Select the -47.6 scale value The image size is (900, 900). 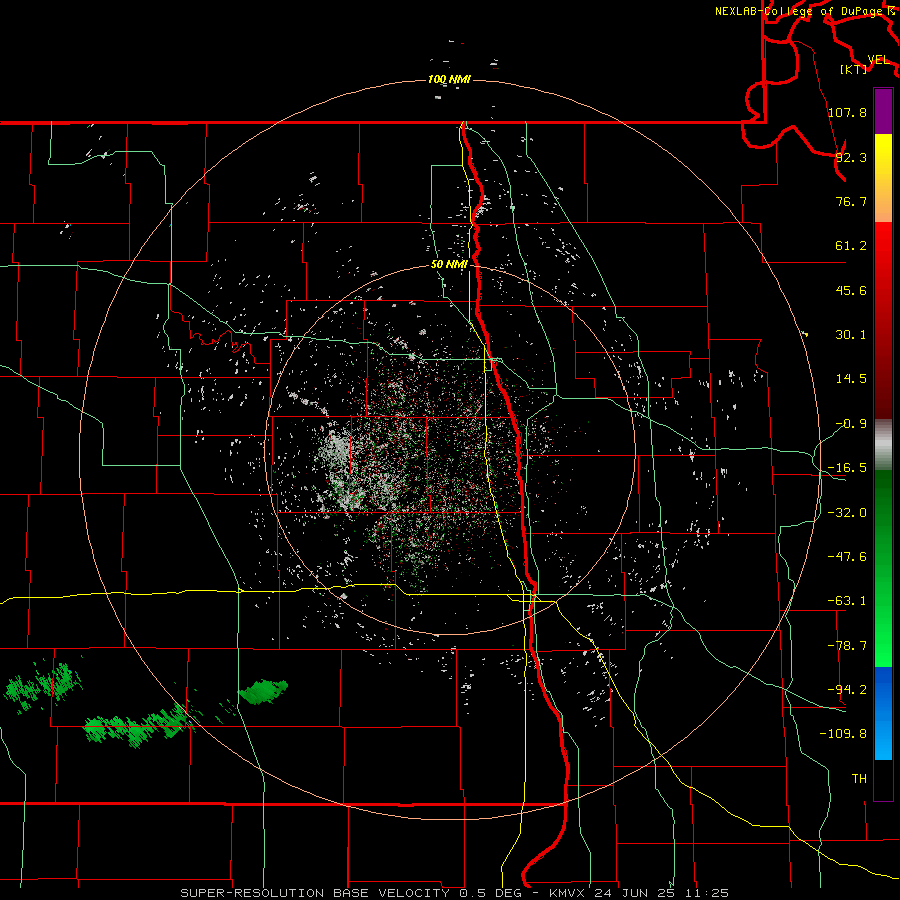click(x=847, y=557)
